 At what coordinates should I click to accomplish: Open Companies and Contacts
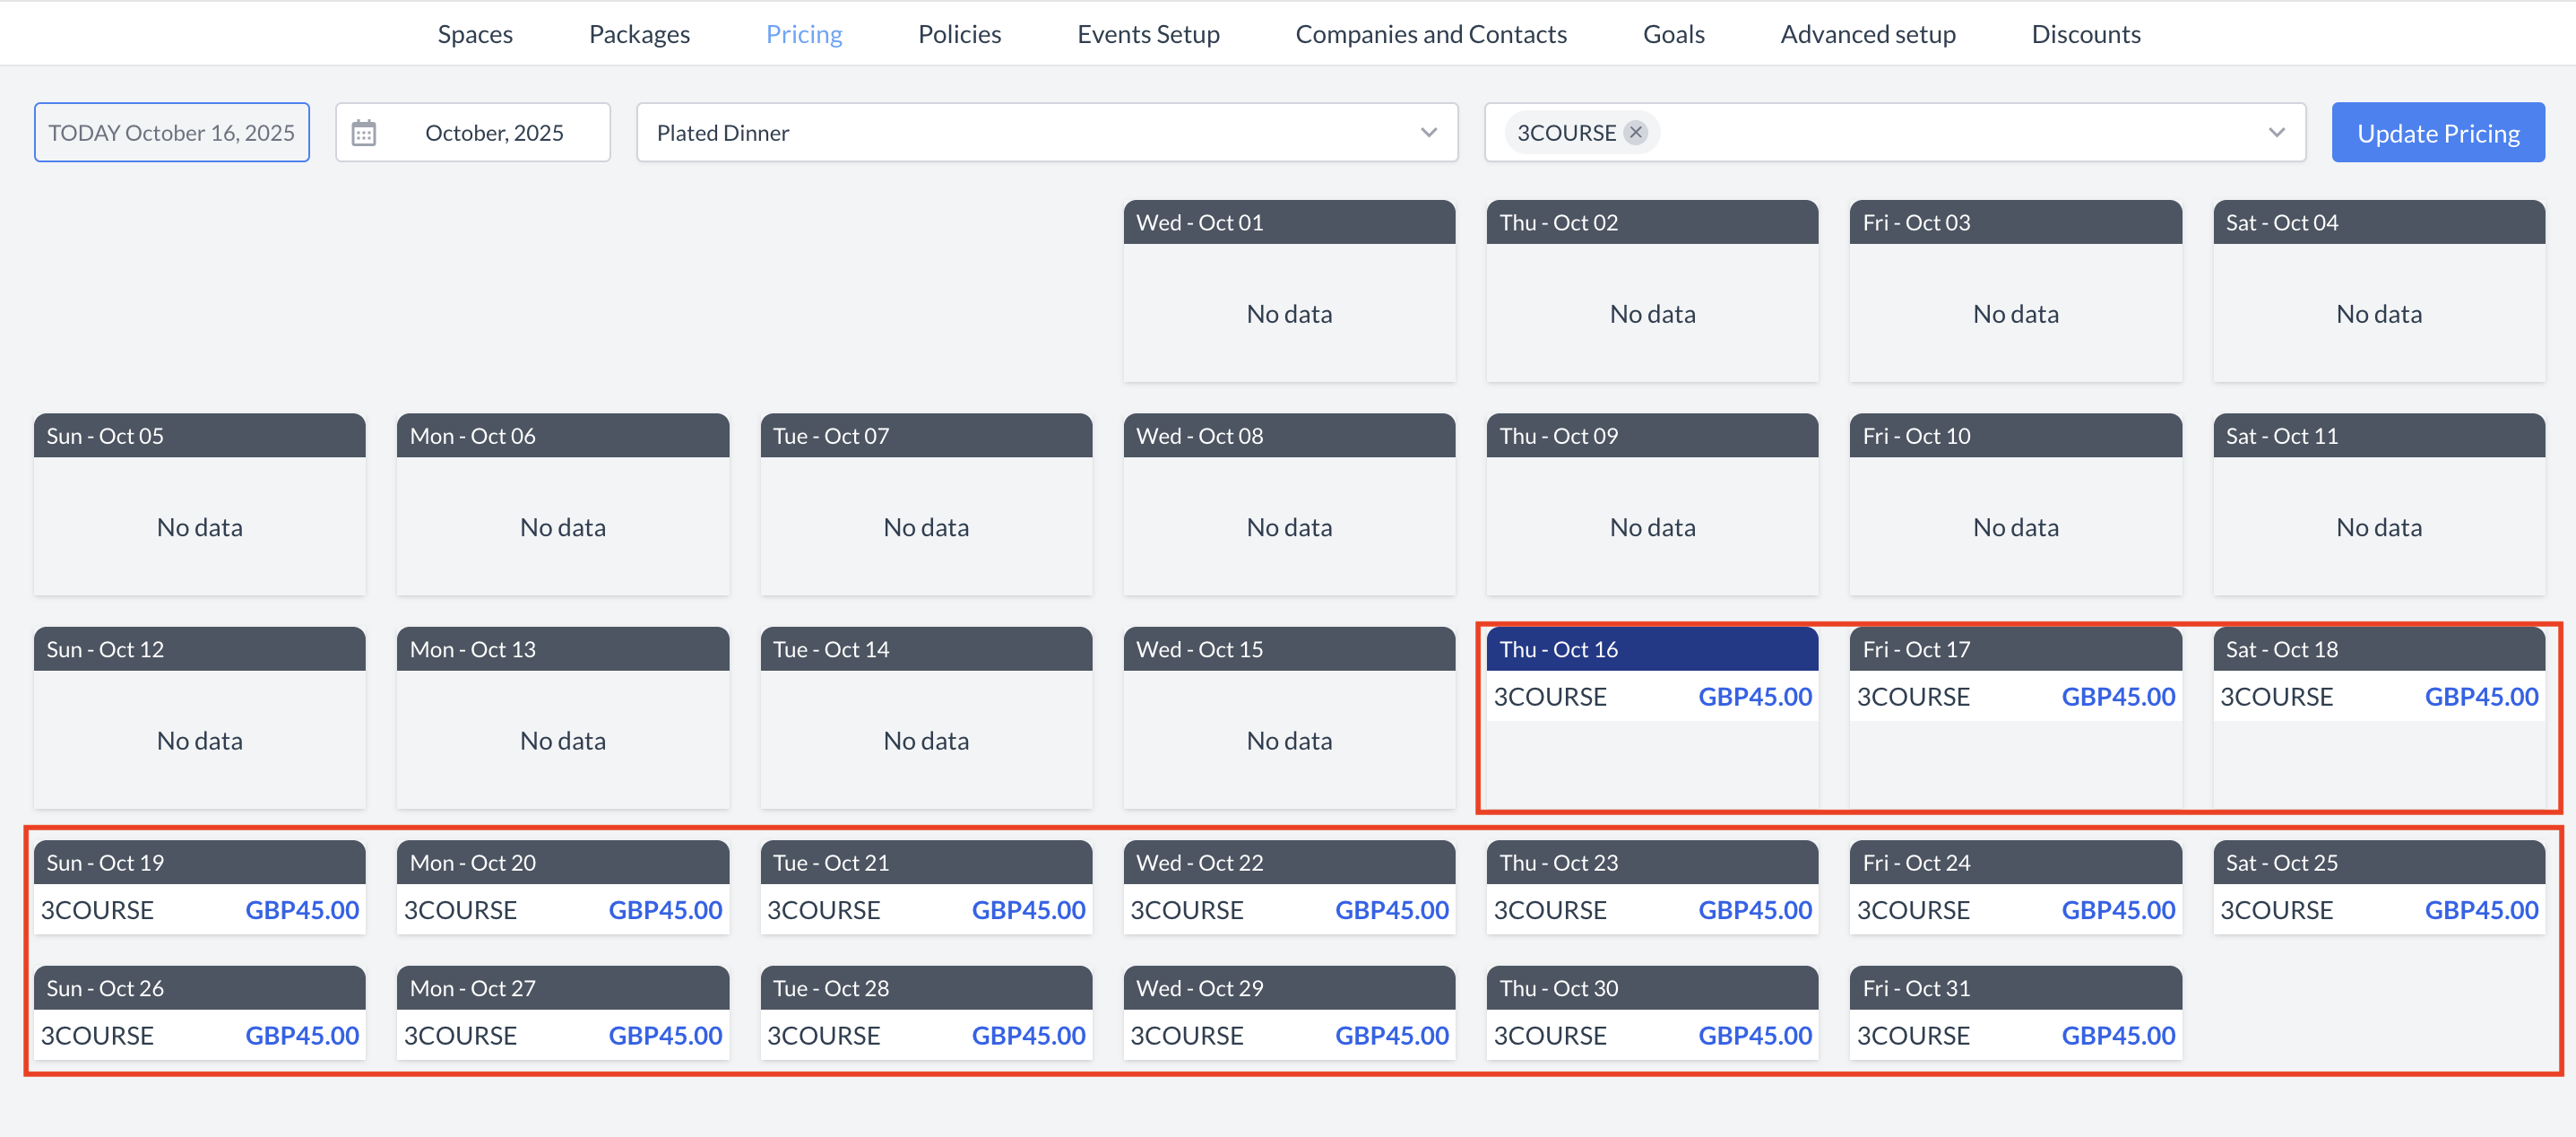tap(1431, 33)
